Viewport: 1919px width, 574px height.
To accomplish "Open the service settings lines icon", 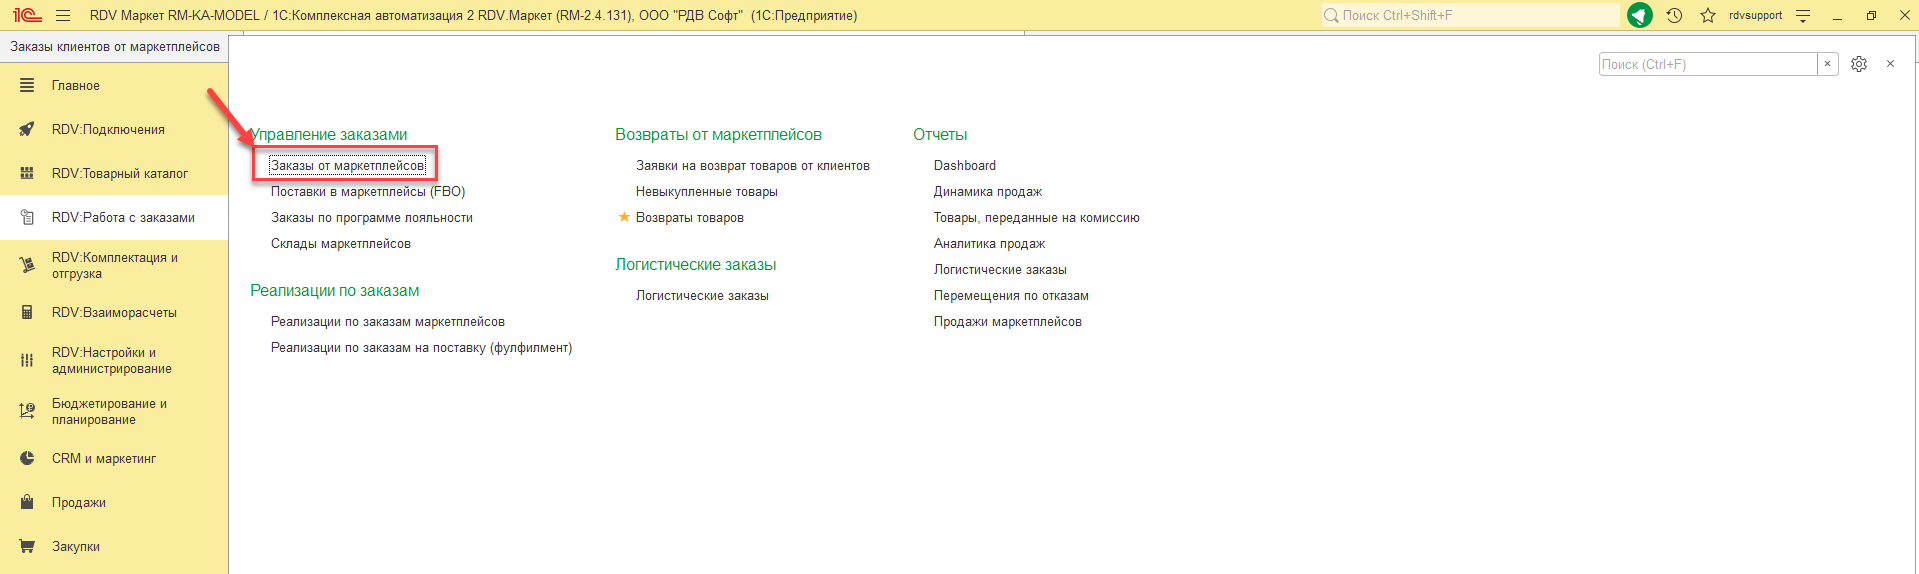I will point(1803,16).
